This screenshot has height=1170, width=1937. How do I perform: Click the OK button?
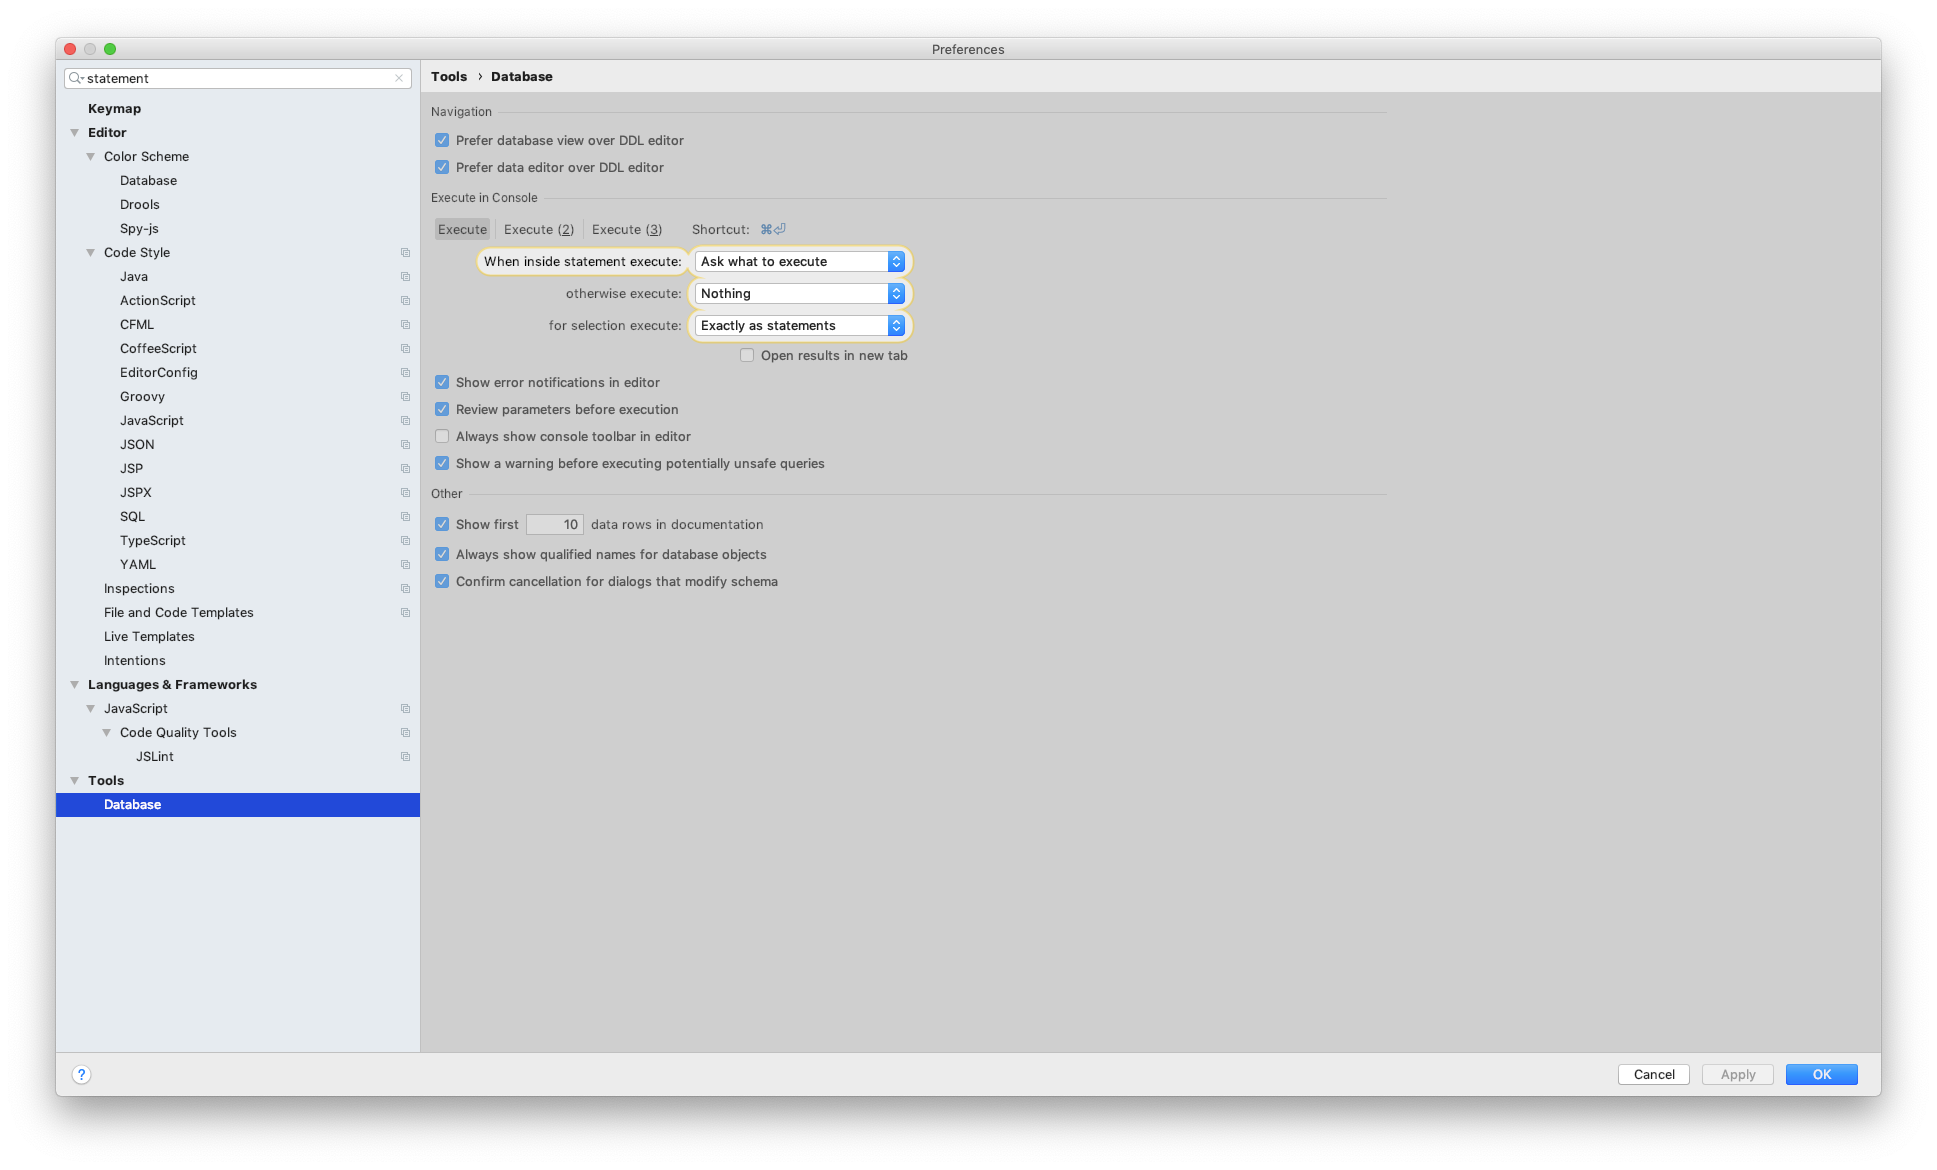pyautogui.click(x=1822, y=1074)
